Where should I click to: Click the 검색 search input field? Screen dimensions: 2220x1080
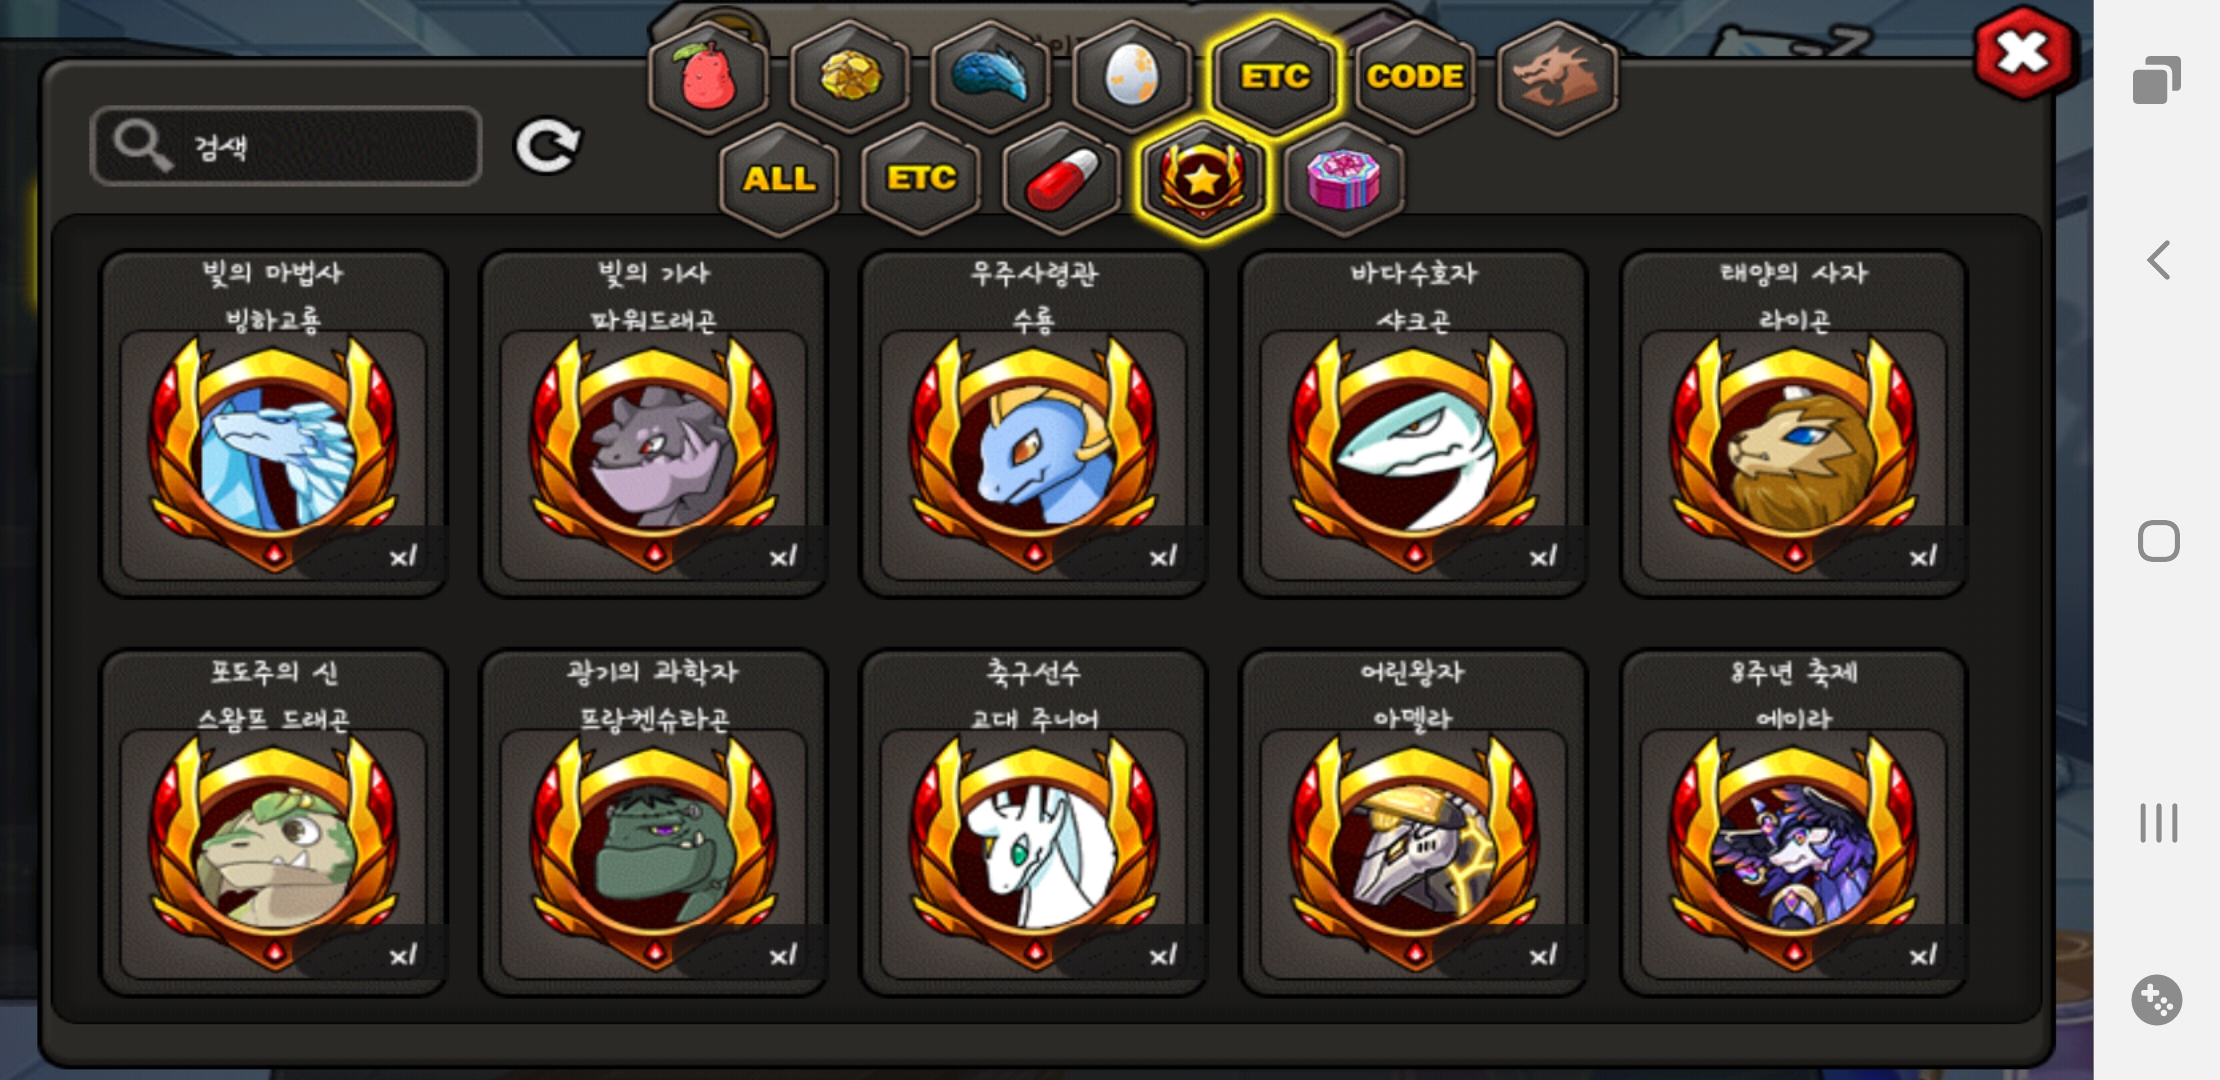point(286,146)
